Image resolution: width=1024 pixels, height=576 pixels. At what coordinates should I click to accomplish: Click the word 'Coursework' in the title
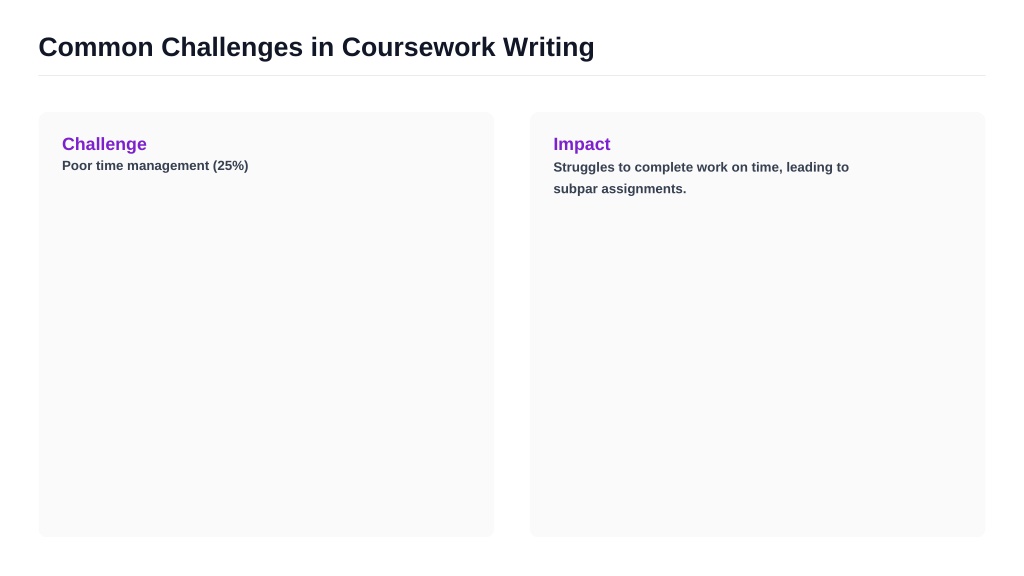418,48
